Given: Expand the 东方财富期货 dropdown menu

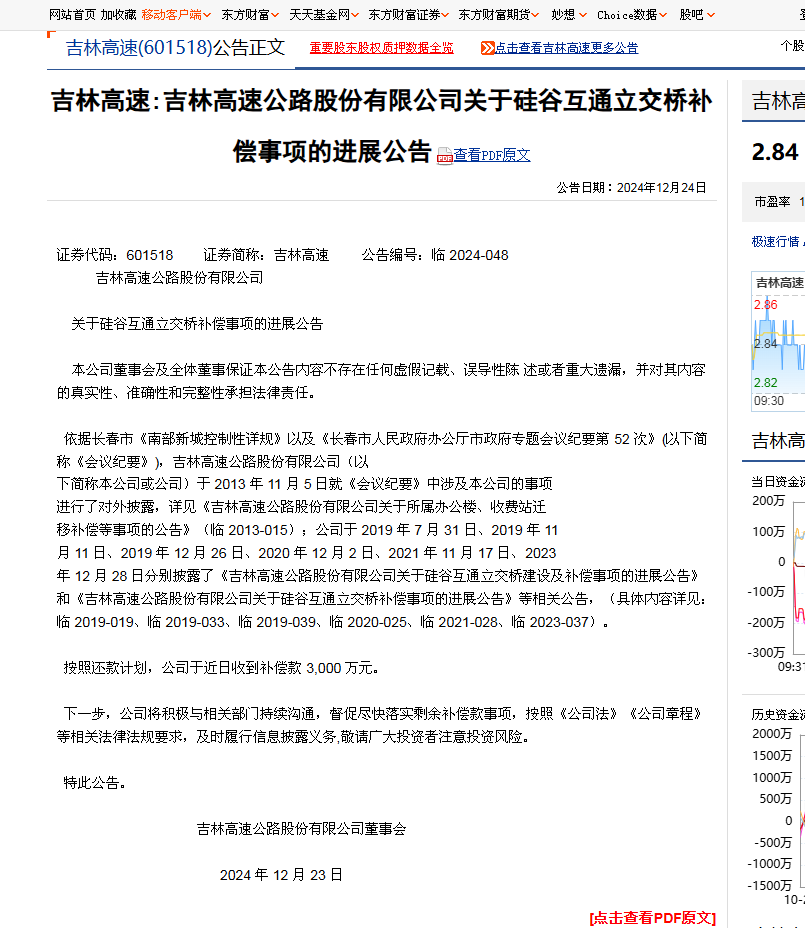Looking at the screenshot, I should pyautogui.click(x=498, y=15).
